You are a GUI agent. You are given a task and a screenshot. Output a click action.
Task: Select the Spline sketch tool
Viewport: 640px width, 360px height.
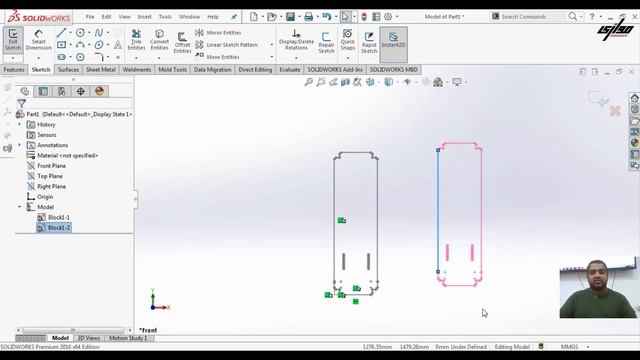99,32
